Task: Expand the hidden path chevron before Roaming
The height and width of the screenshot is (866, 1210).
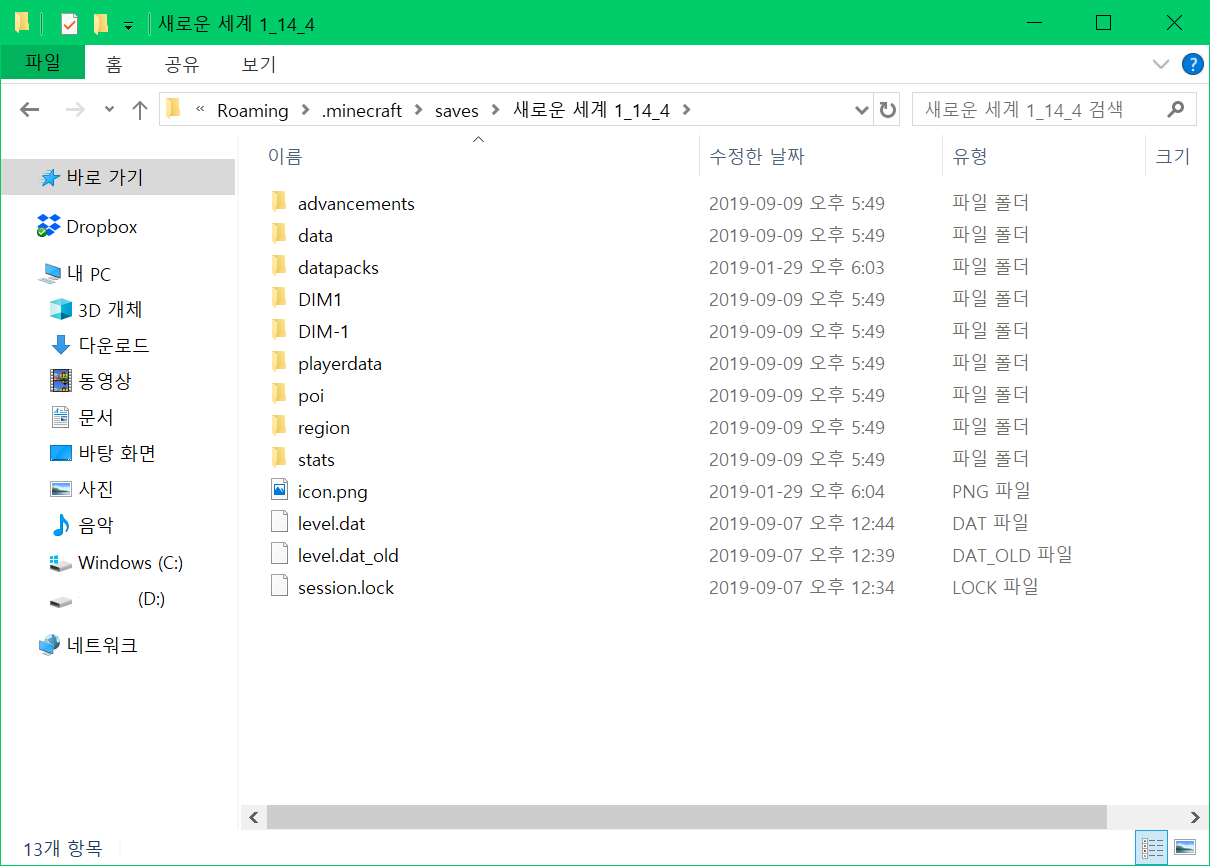Action: [x=201, y=110]
